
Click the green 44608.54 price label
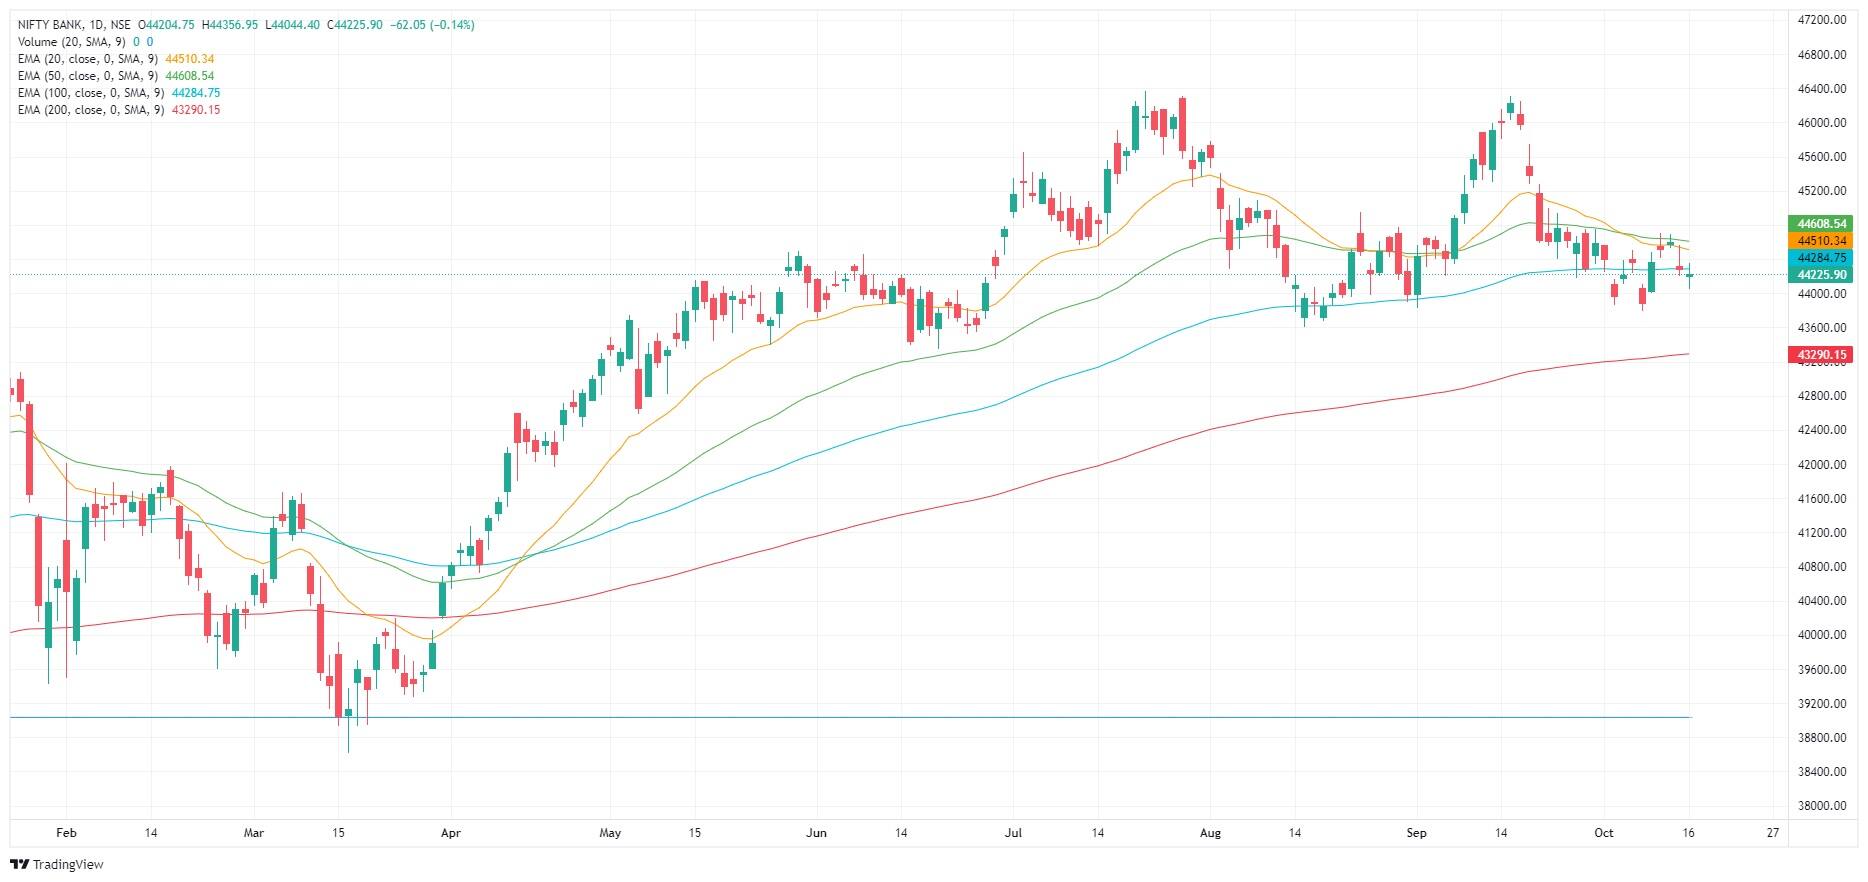1820,224
